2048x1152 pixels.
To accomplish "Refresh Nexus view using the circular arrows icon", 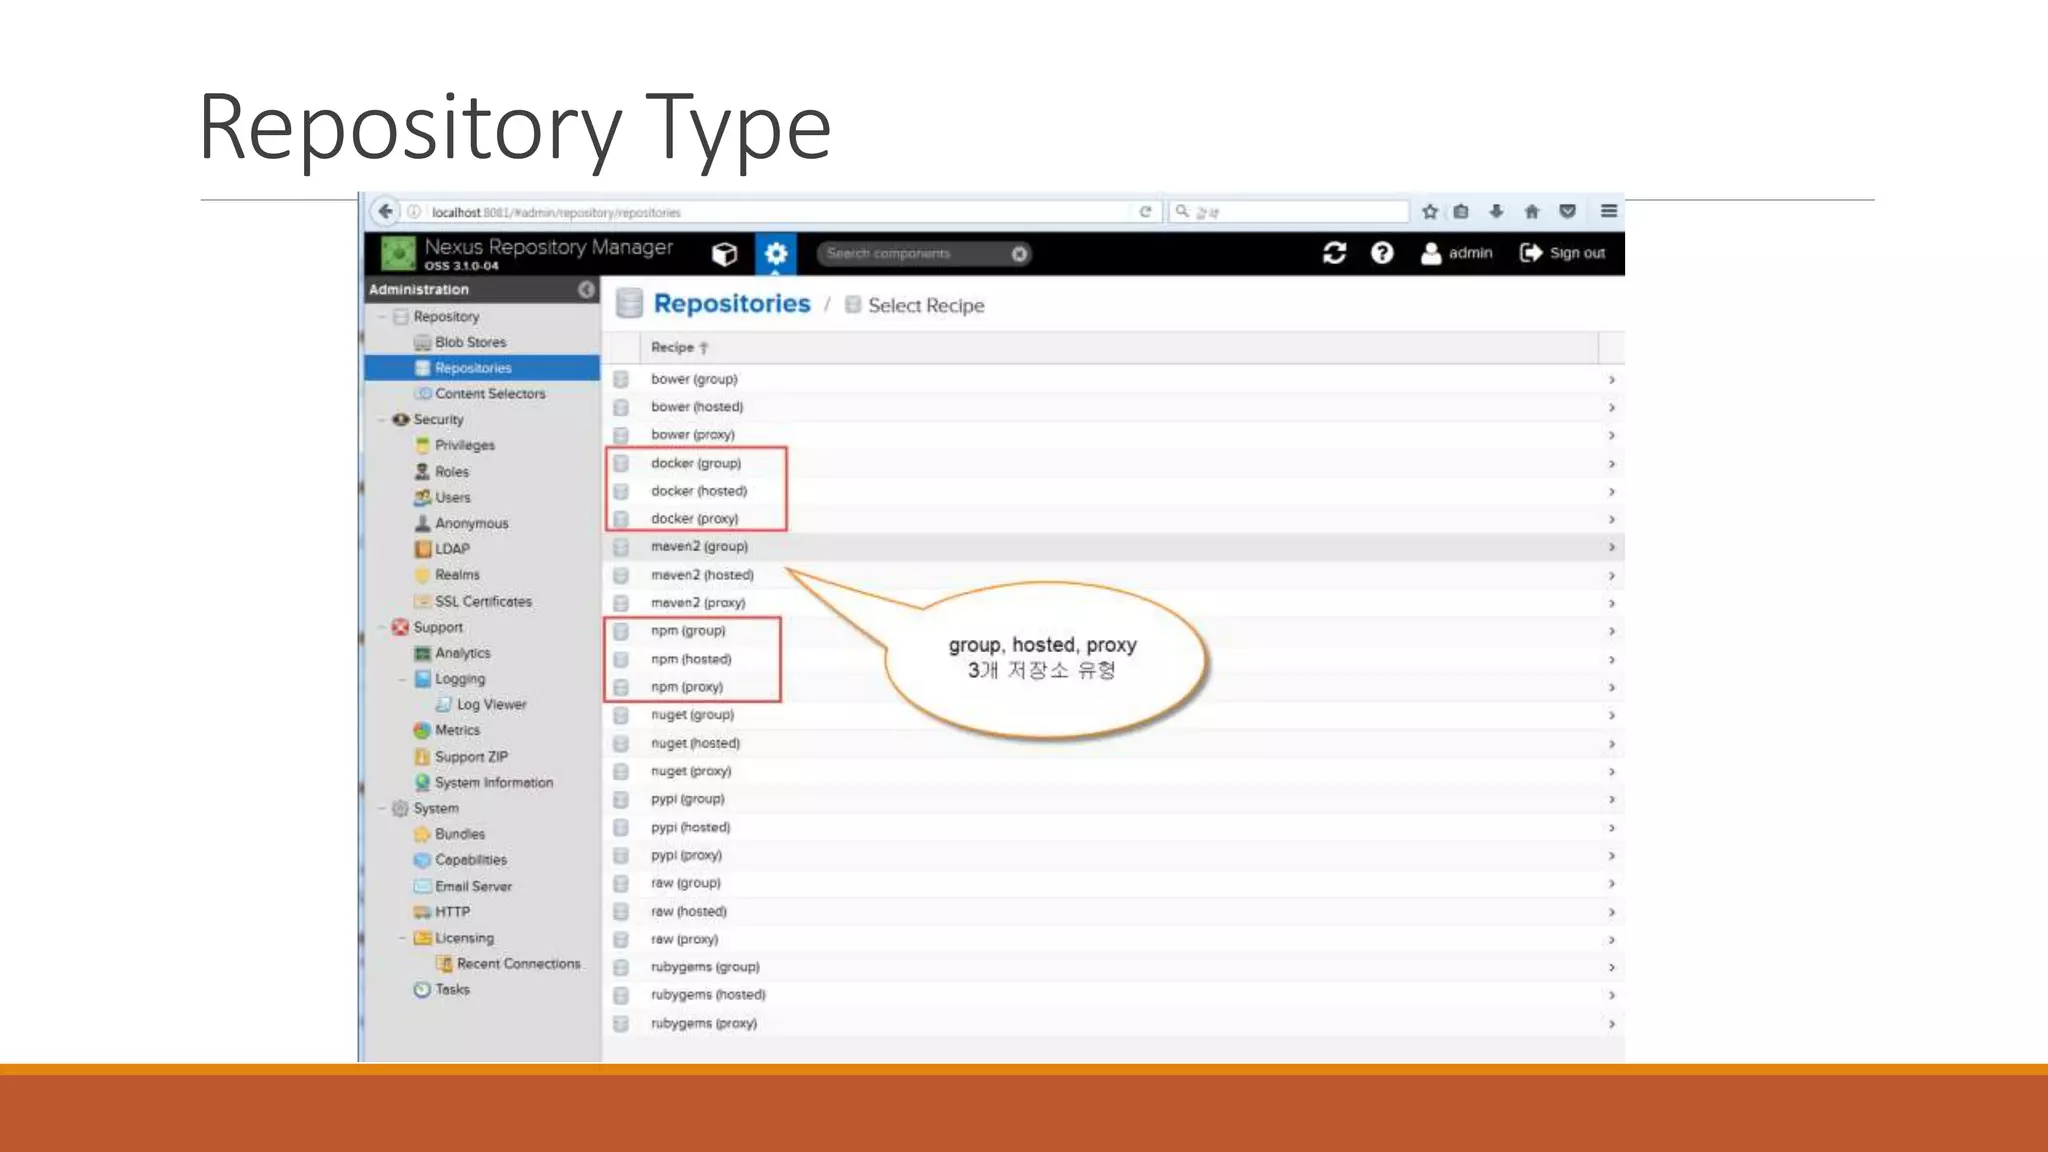I will pyautogui.click(x=1334, y=253).
